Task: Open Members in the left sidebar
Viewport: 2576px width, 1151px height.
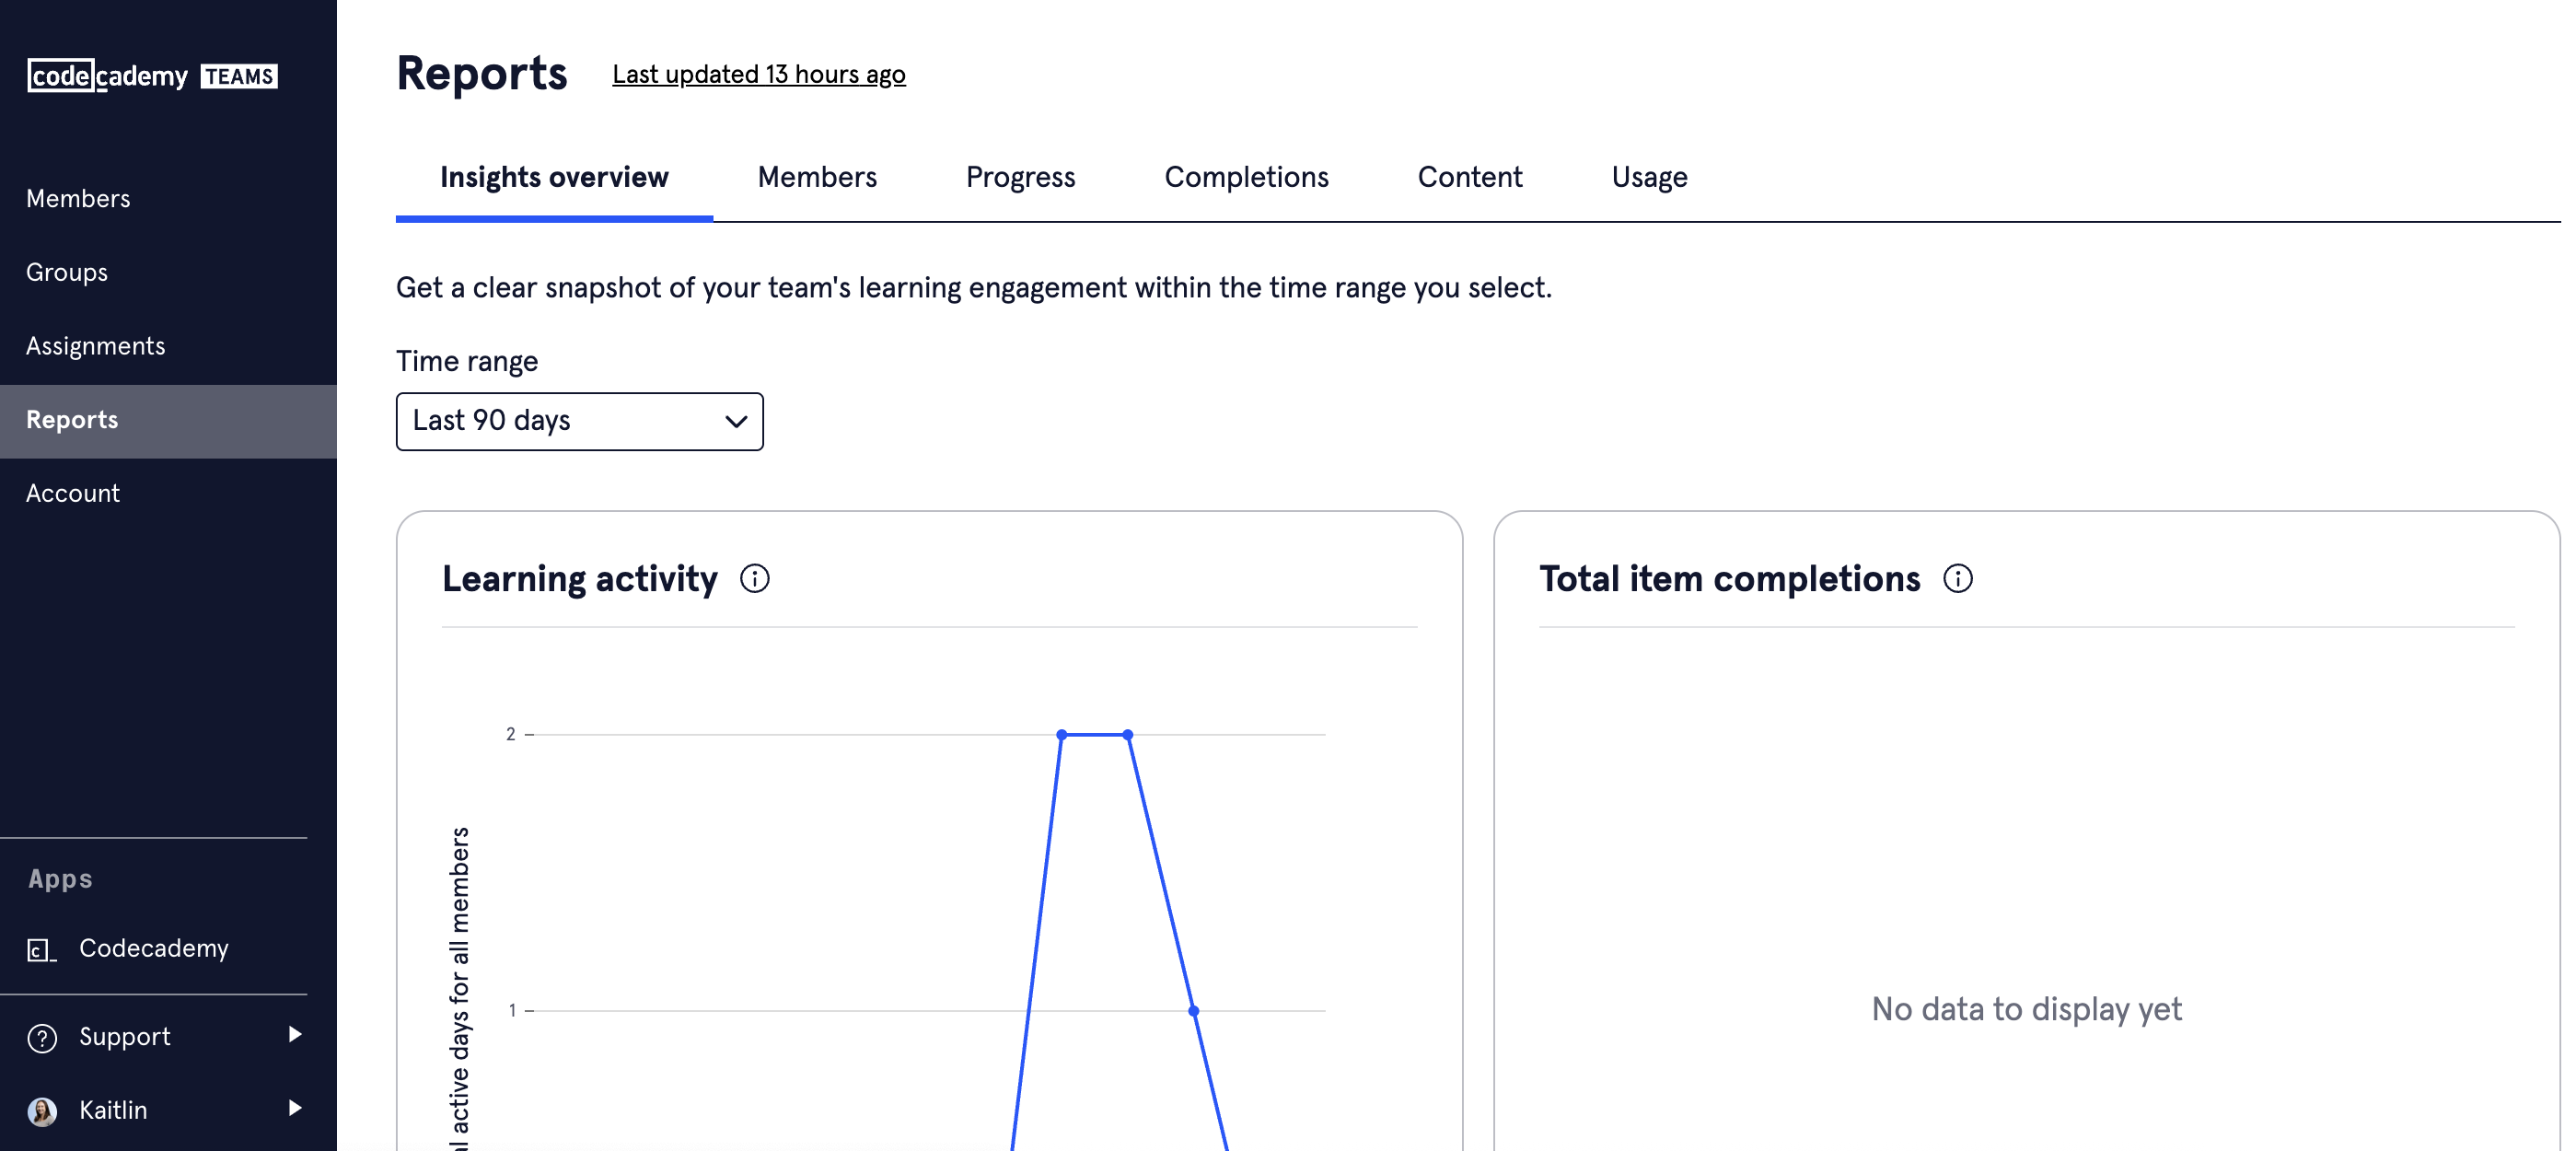Action: pyautogui.click(x=78, y=198)
